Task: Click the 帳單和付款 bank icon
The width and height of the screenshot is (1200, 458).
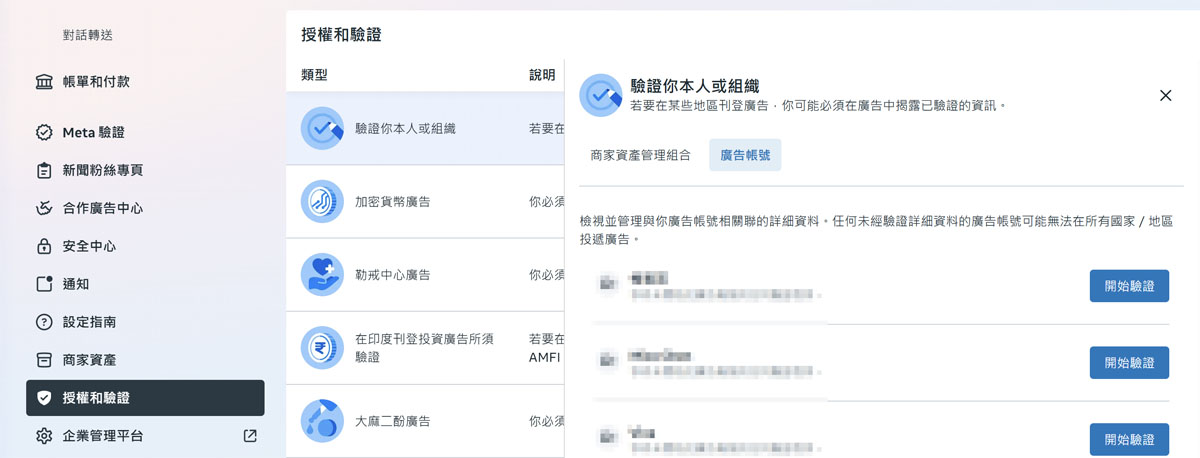Action: 44,82
